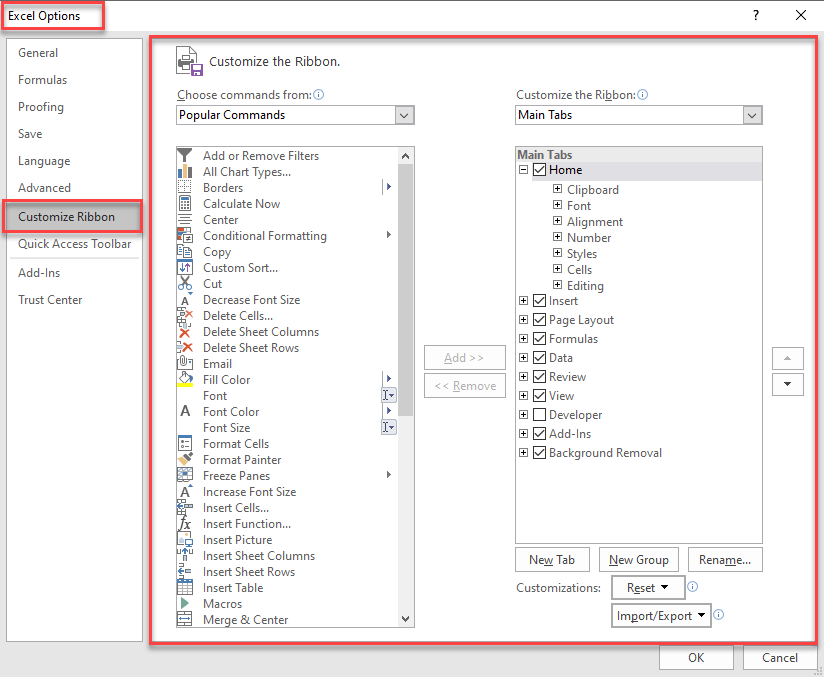The image size is (824, 677).
Task: Click the Decrease Font Size icon
Action: click(x=184, y=300)
